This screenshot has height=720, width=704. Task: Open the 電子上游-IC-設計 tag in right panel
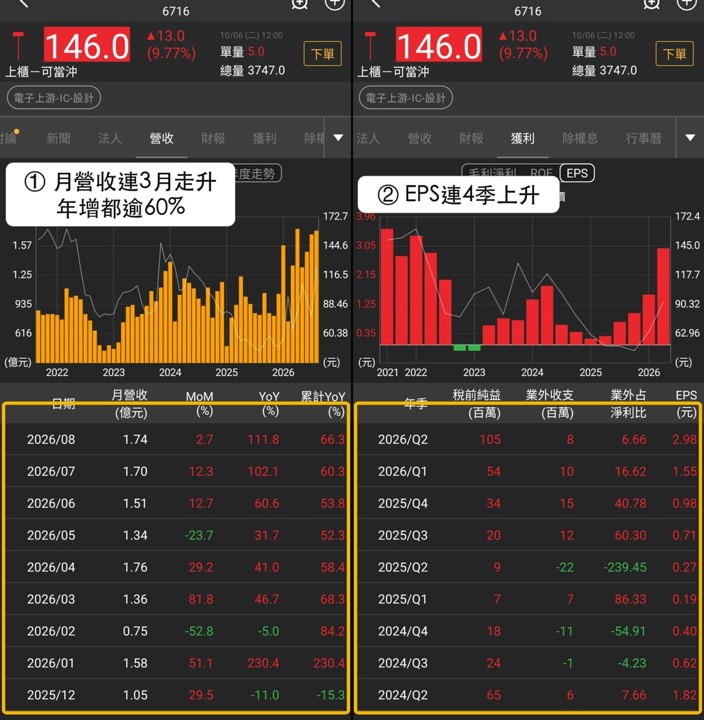[x=406, y=98]
